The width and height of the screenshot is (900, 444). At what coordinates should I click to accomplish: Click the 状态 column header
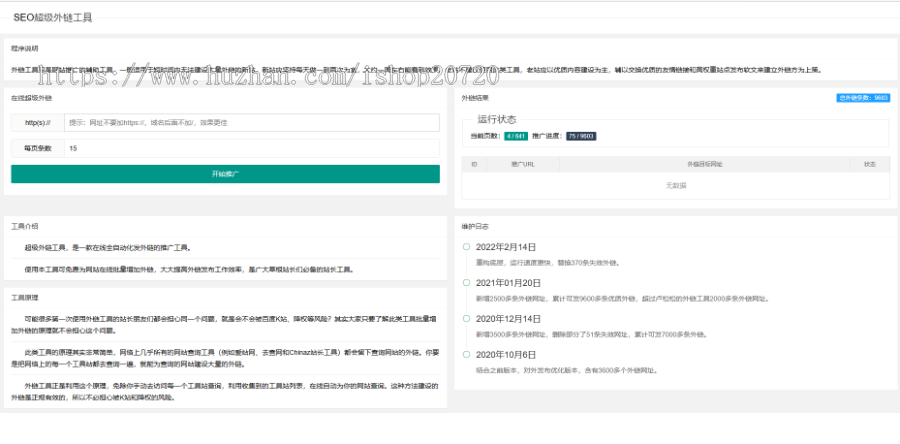(x=870, y=164)
